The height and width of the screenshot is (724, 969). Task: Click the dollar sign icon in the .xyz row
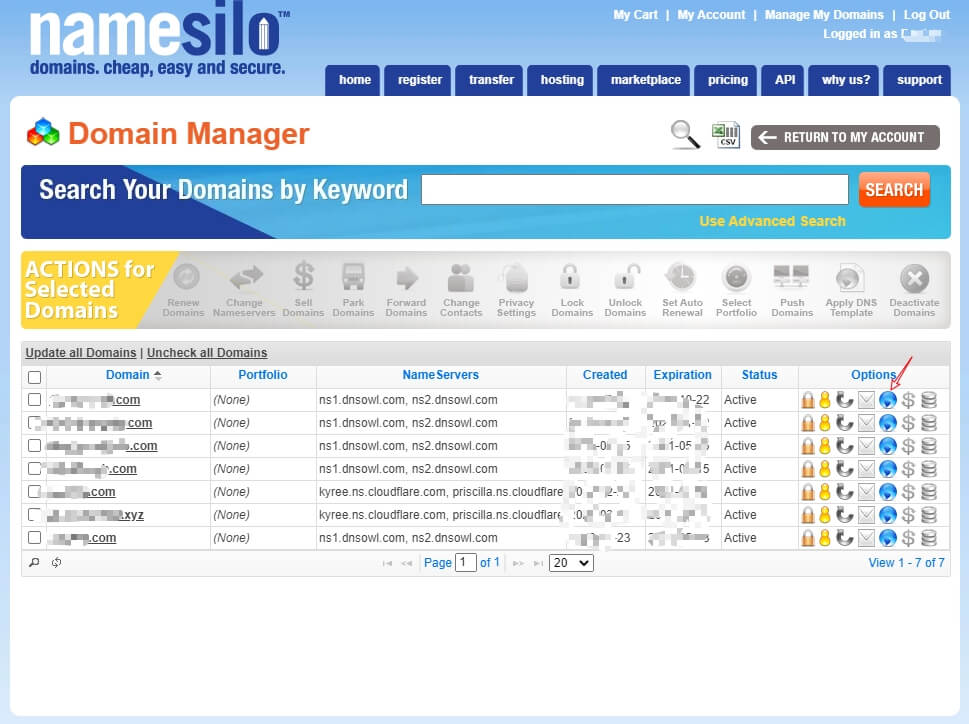[908, 515]
